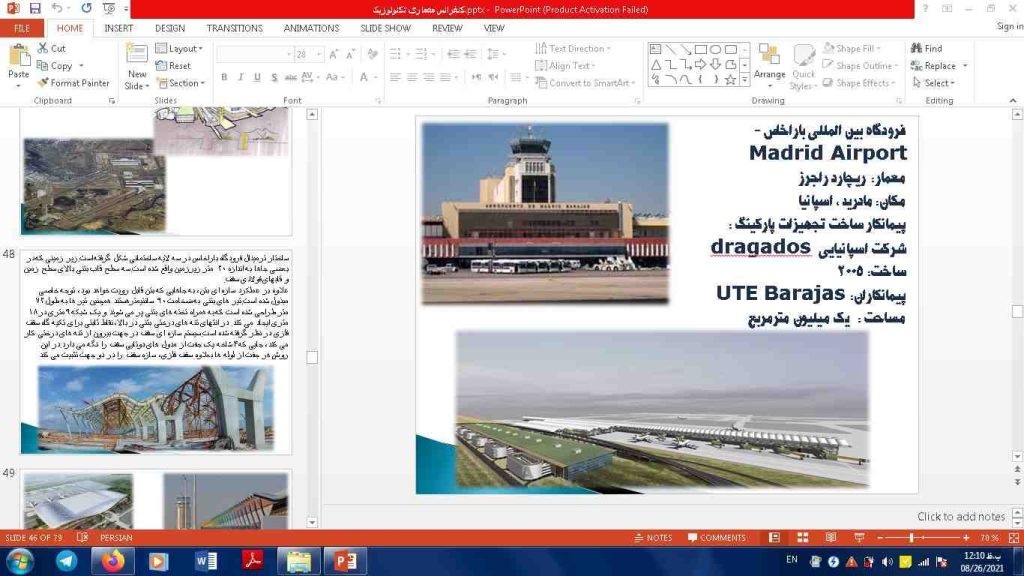Click the Cut scissors icon
Viewport: 1024px width, 576px height.
click(43, 48)
